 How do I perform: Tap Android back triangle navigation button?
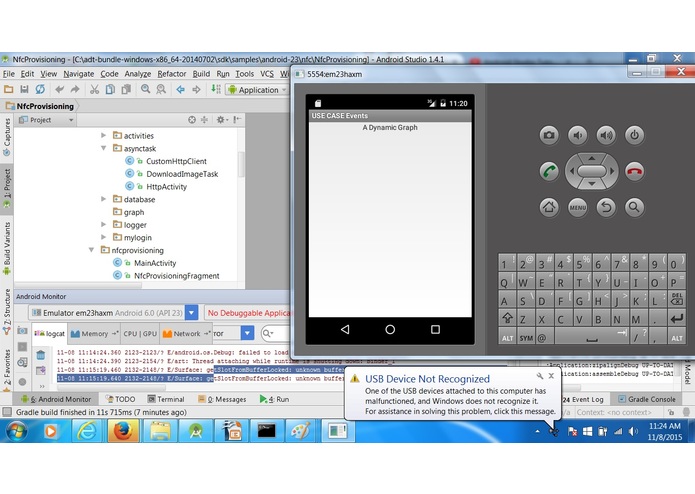345,329
